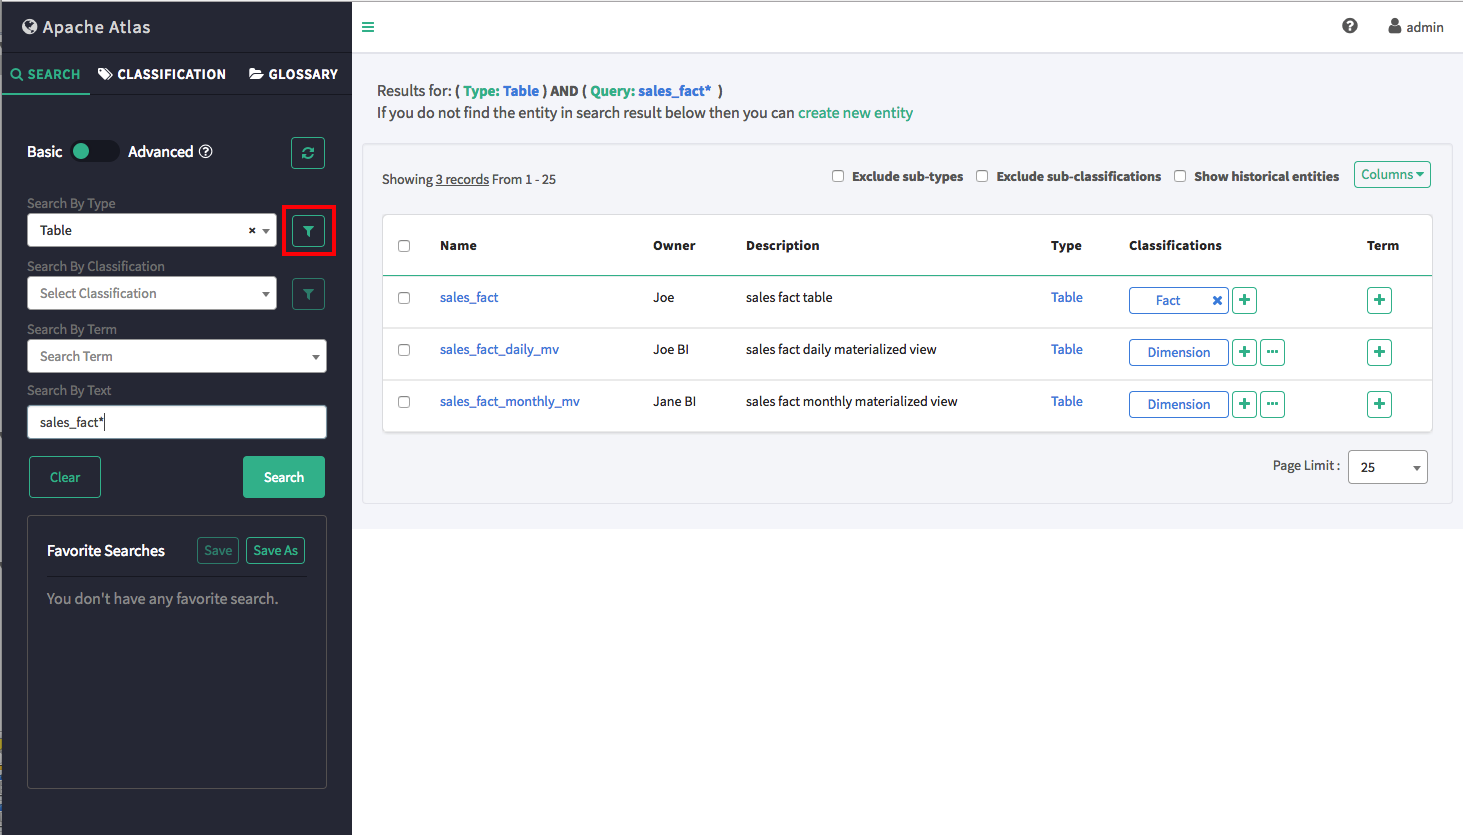Remove the Fact classification from sales_fact
This screenshot has height=835, width=1463.
[x=1217, y=300]
